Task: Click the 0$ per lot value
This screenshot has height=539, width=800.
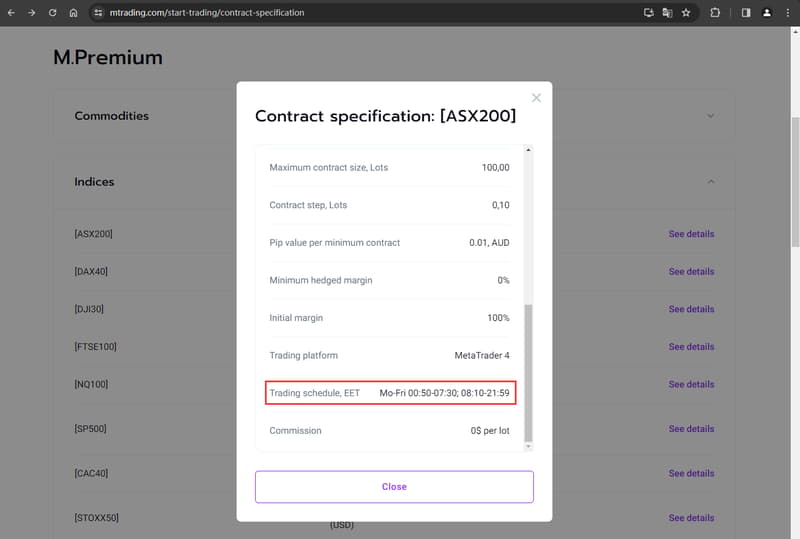Action: click(490, 431)
